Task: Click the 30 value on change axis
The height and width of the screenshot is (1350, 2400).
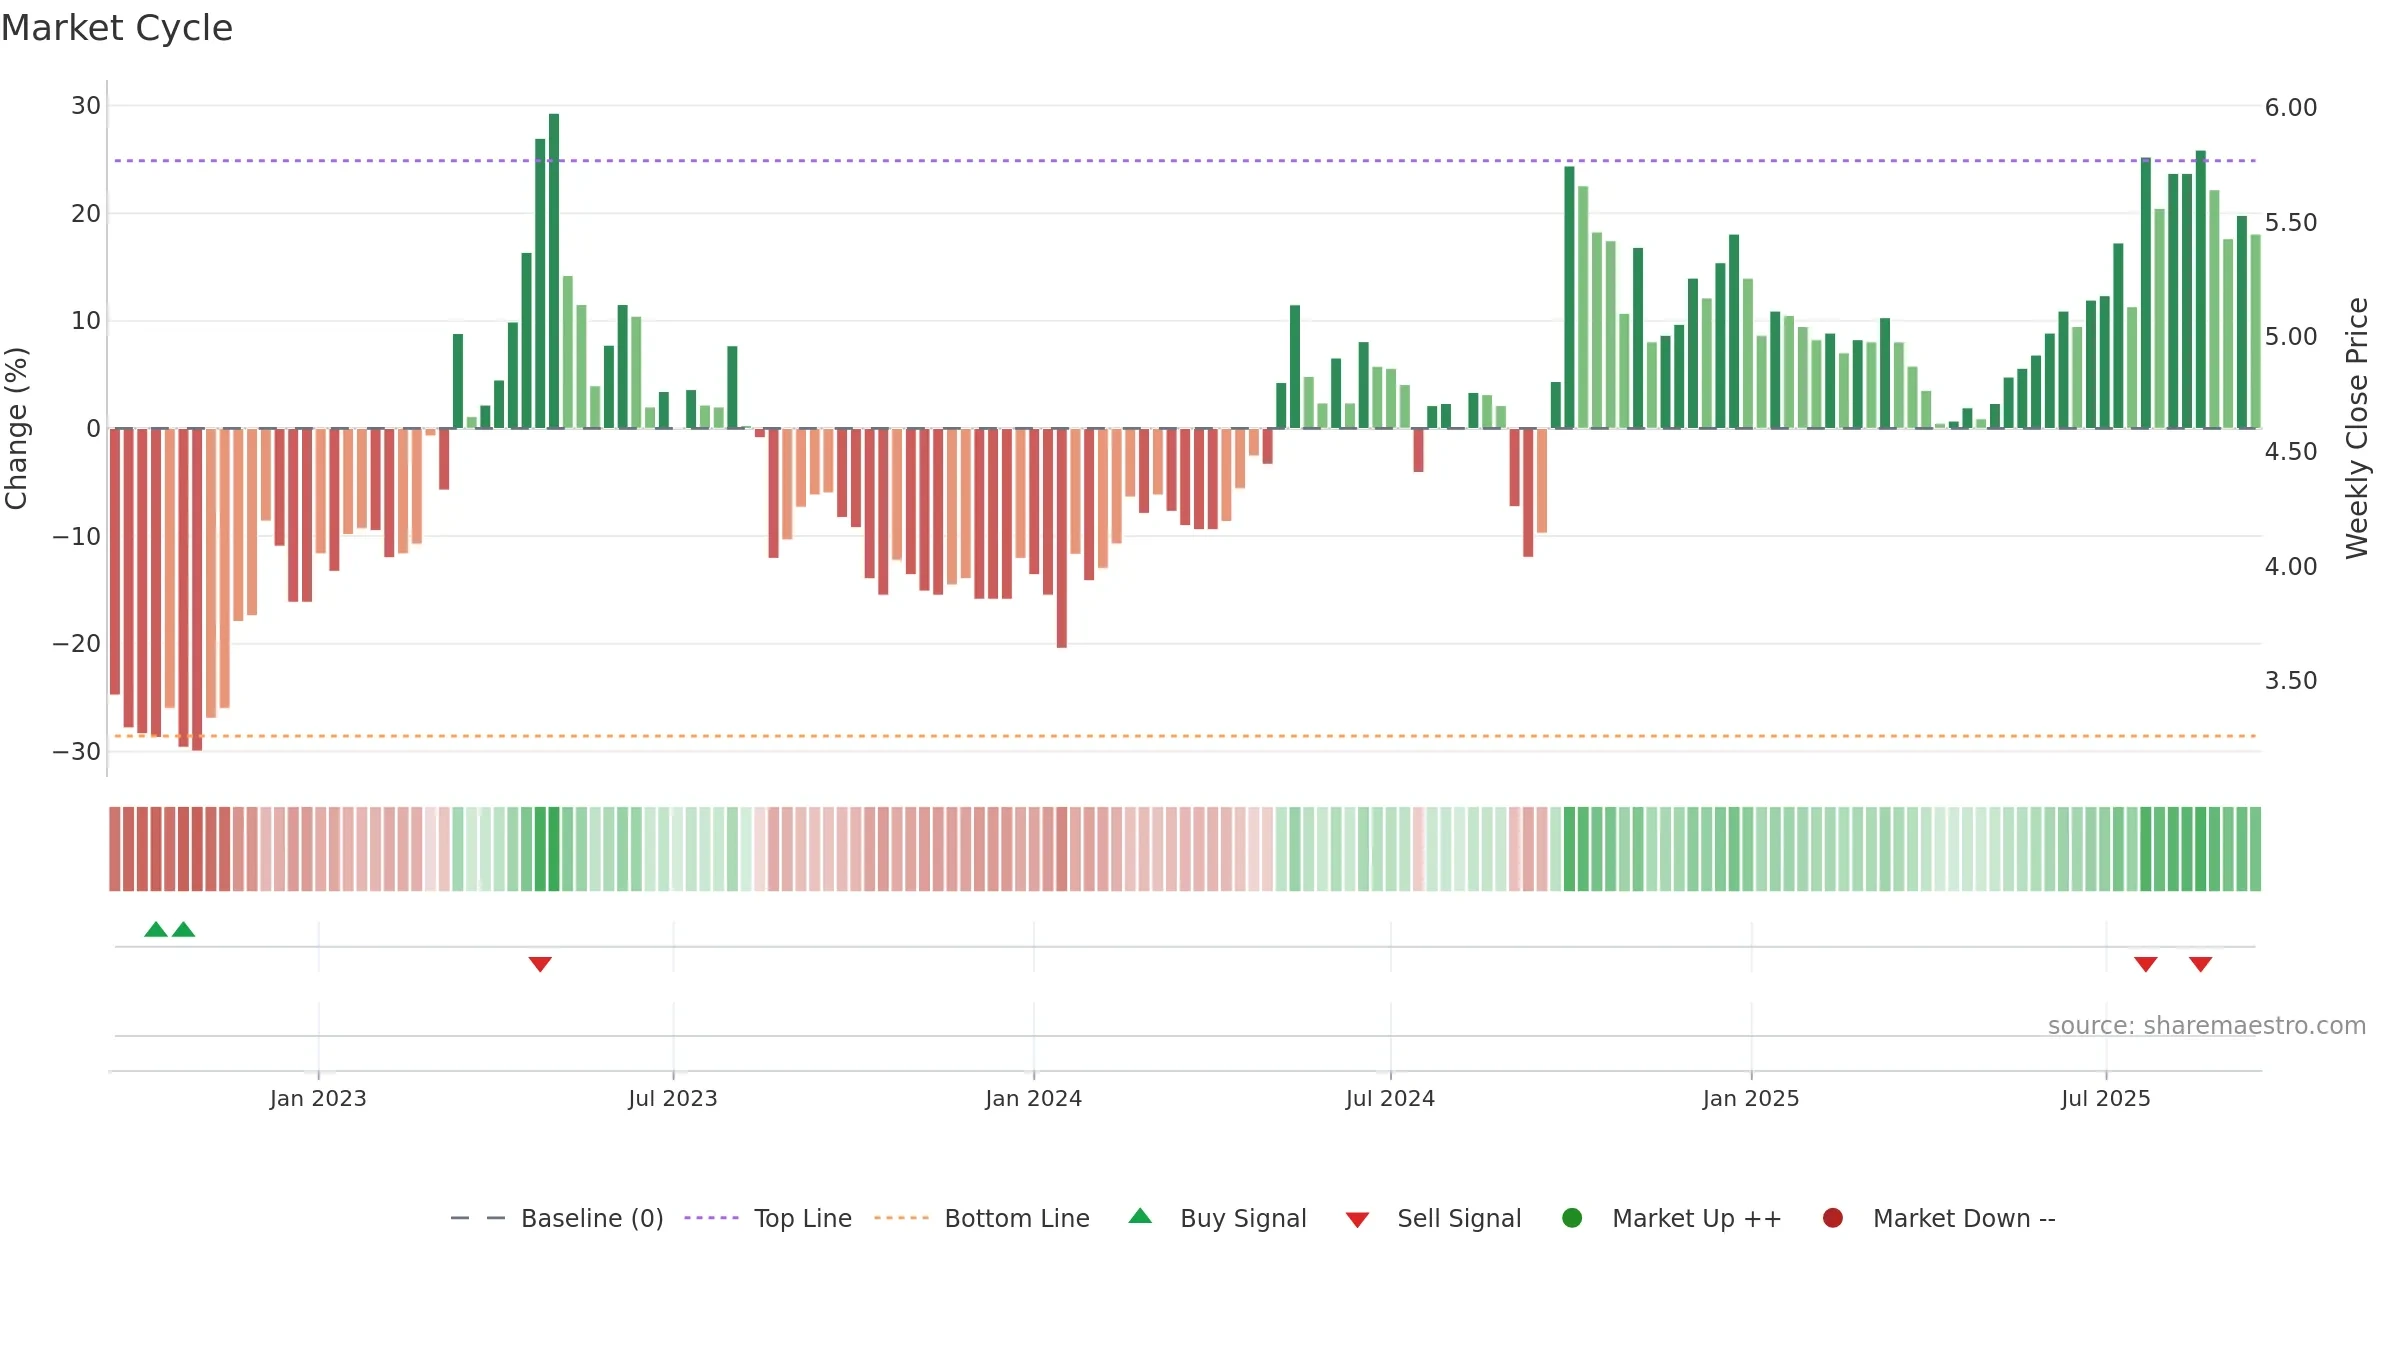Action: point(86,105)
